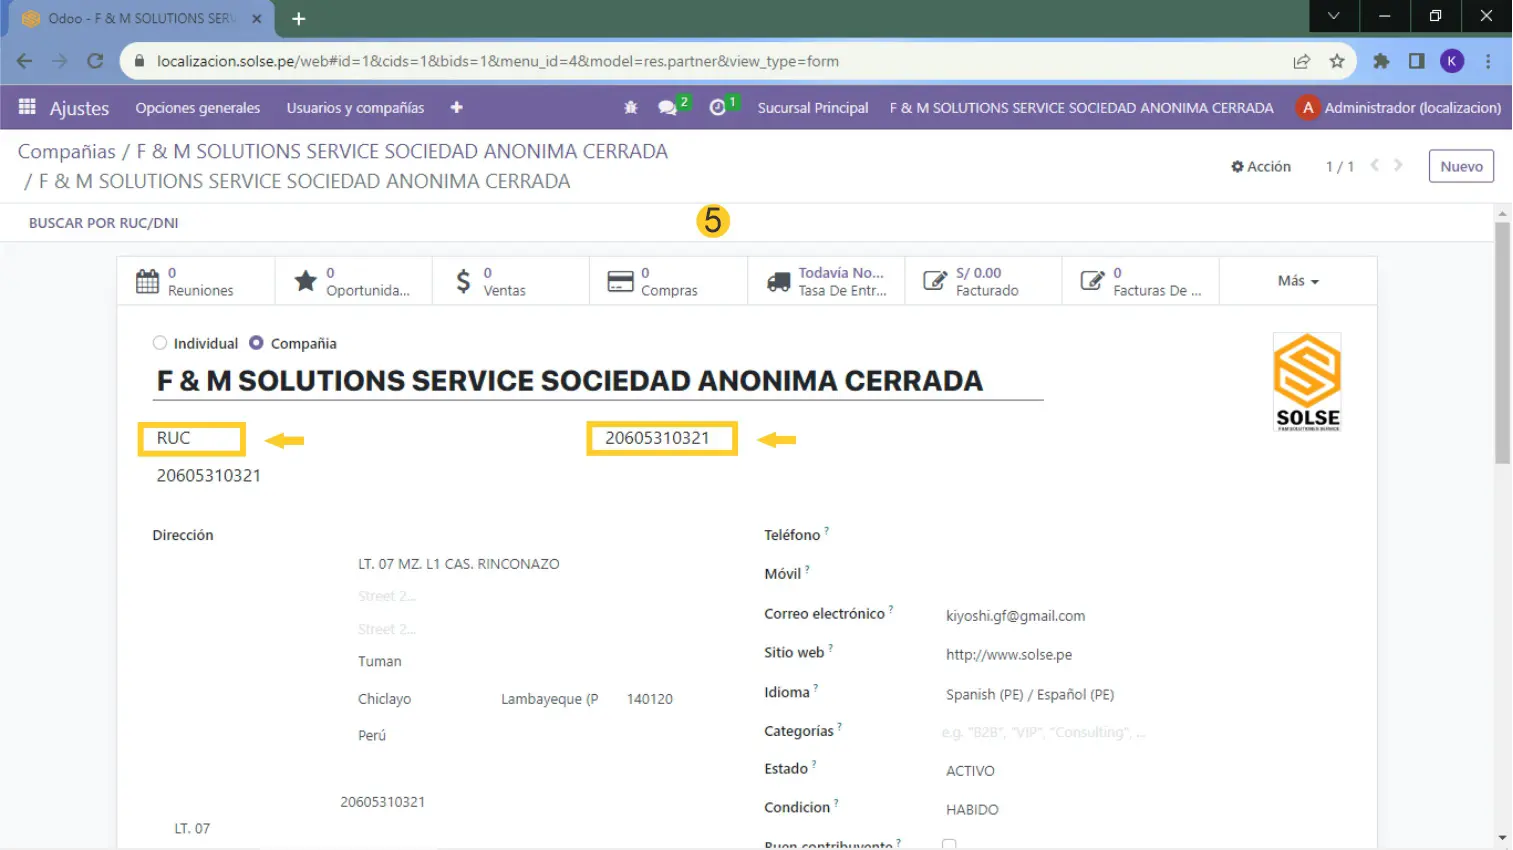Open the Ventas dollar stat button

(x=510, y=281)
